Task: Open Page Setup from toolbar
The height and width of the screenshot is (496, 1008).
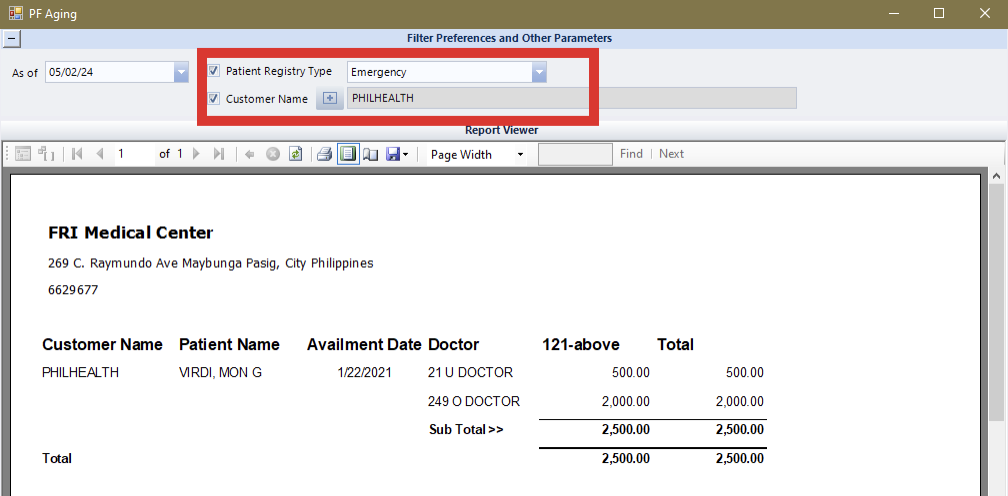Action: (370, 154)
